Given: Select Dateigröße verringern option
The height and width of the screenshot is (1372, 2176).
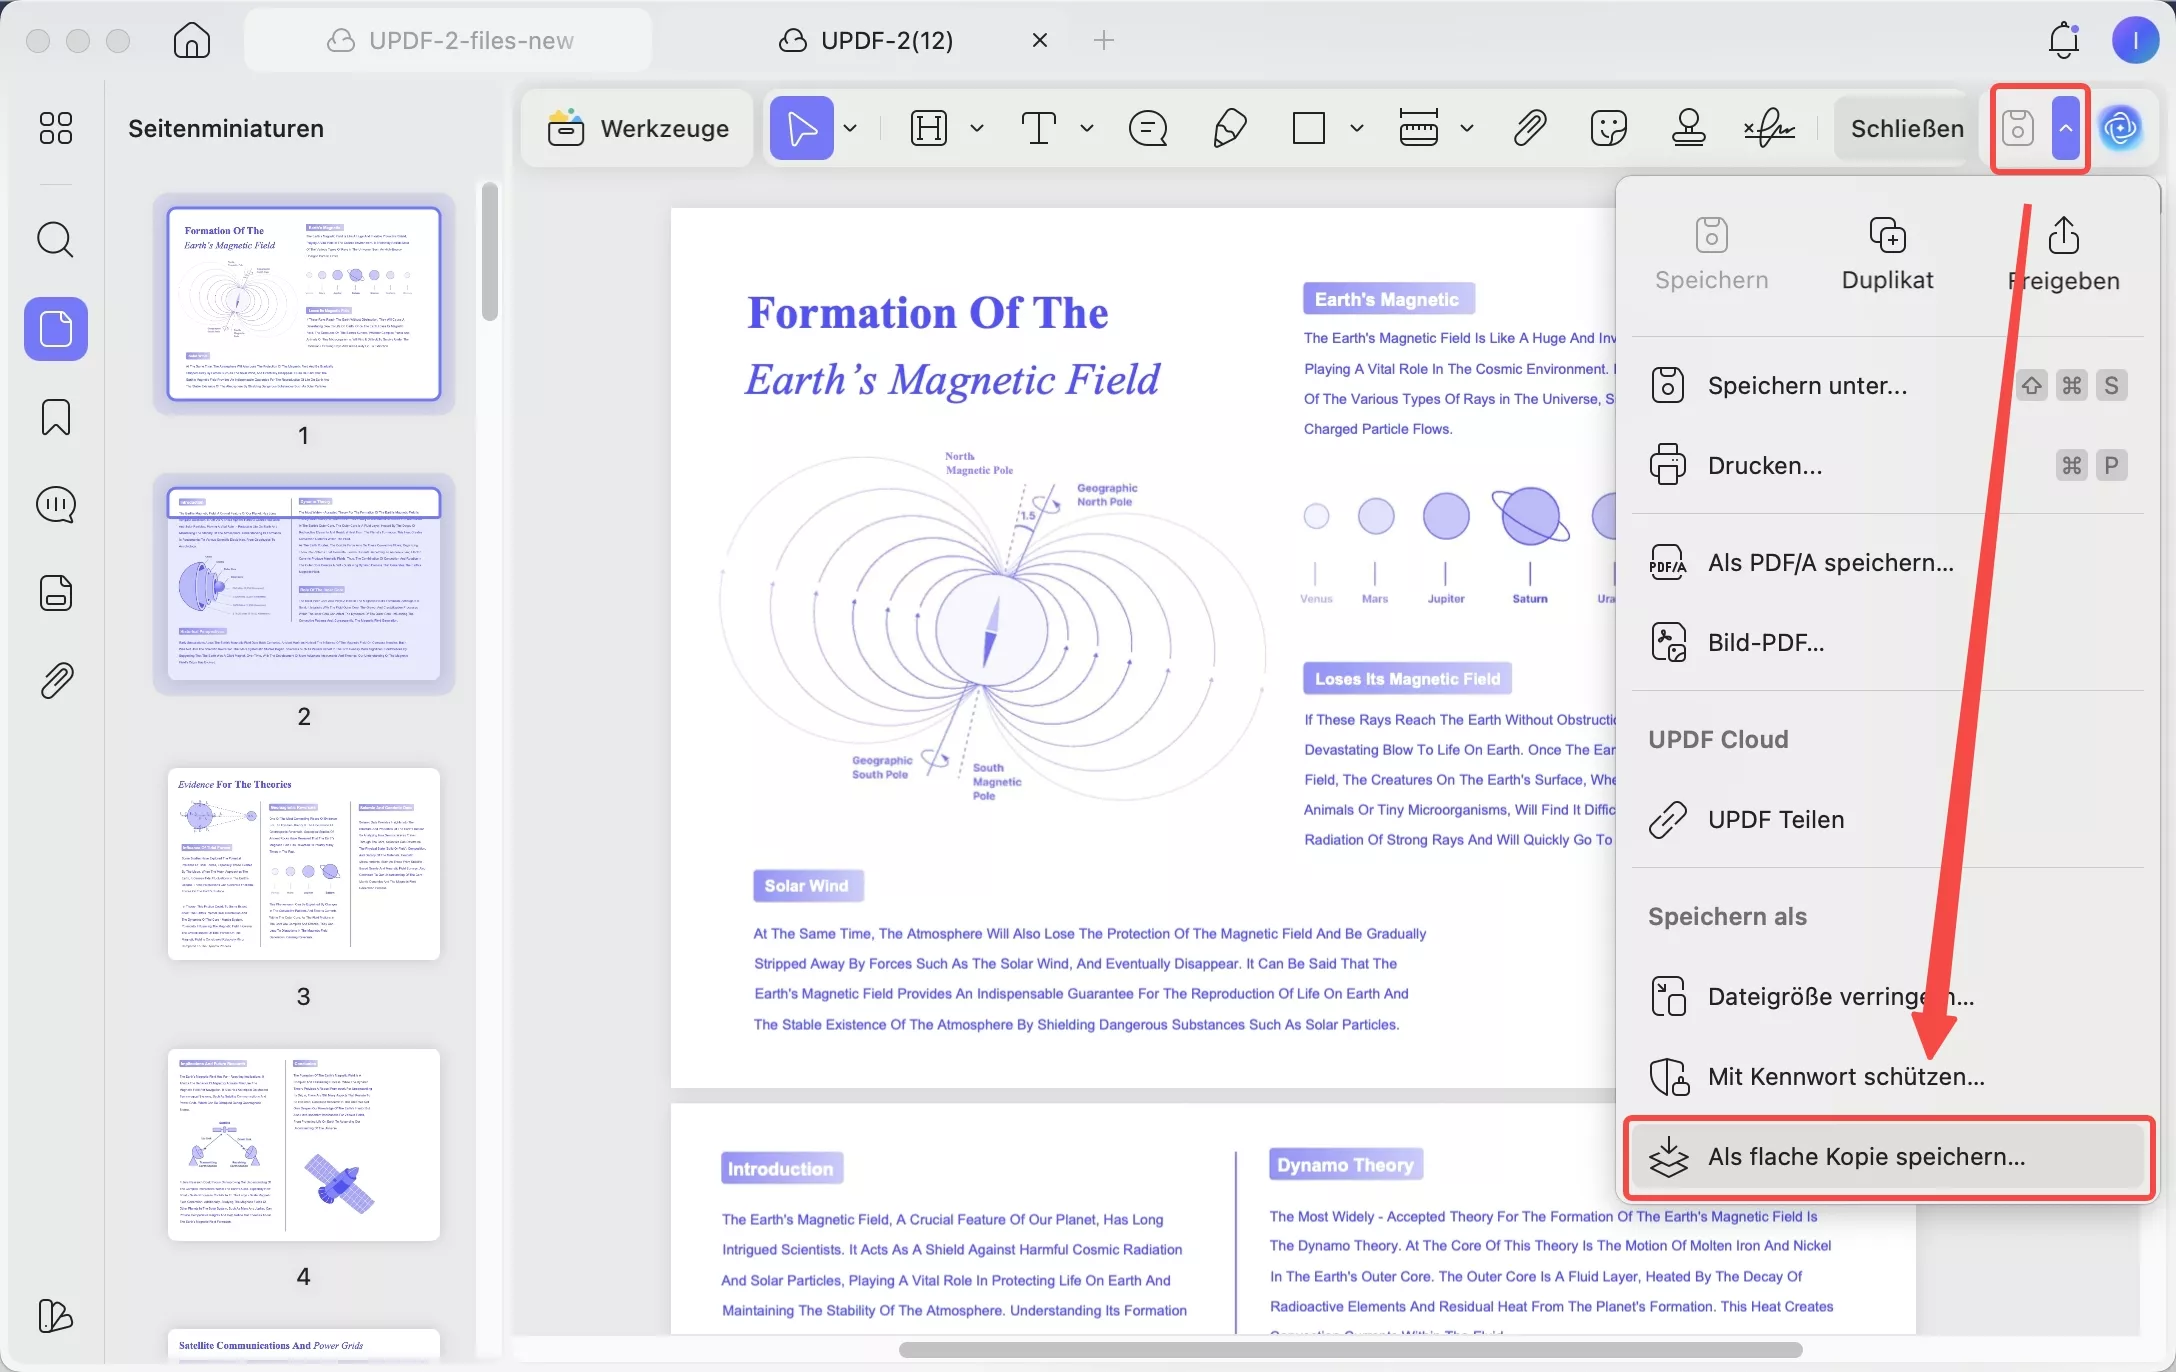Looking at the screenshot, I should [1888, 997].
